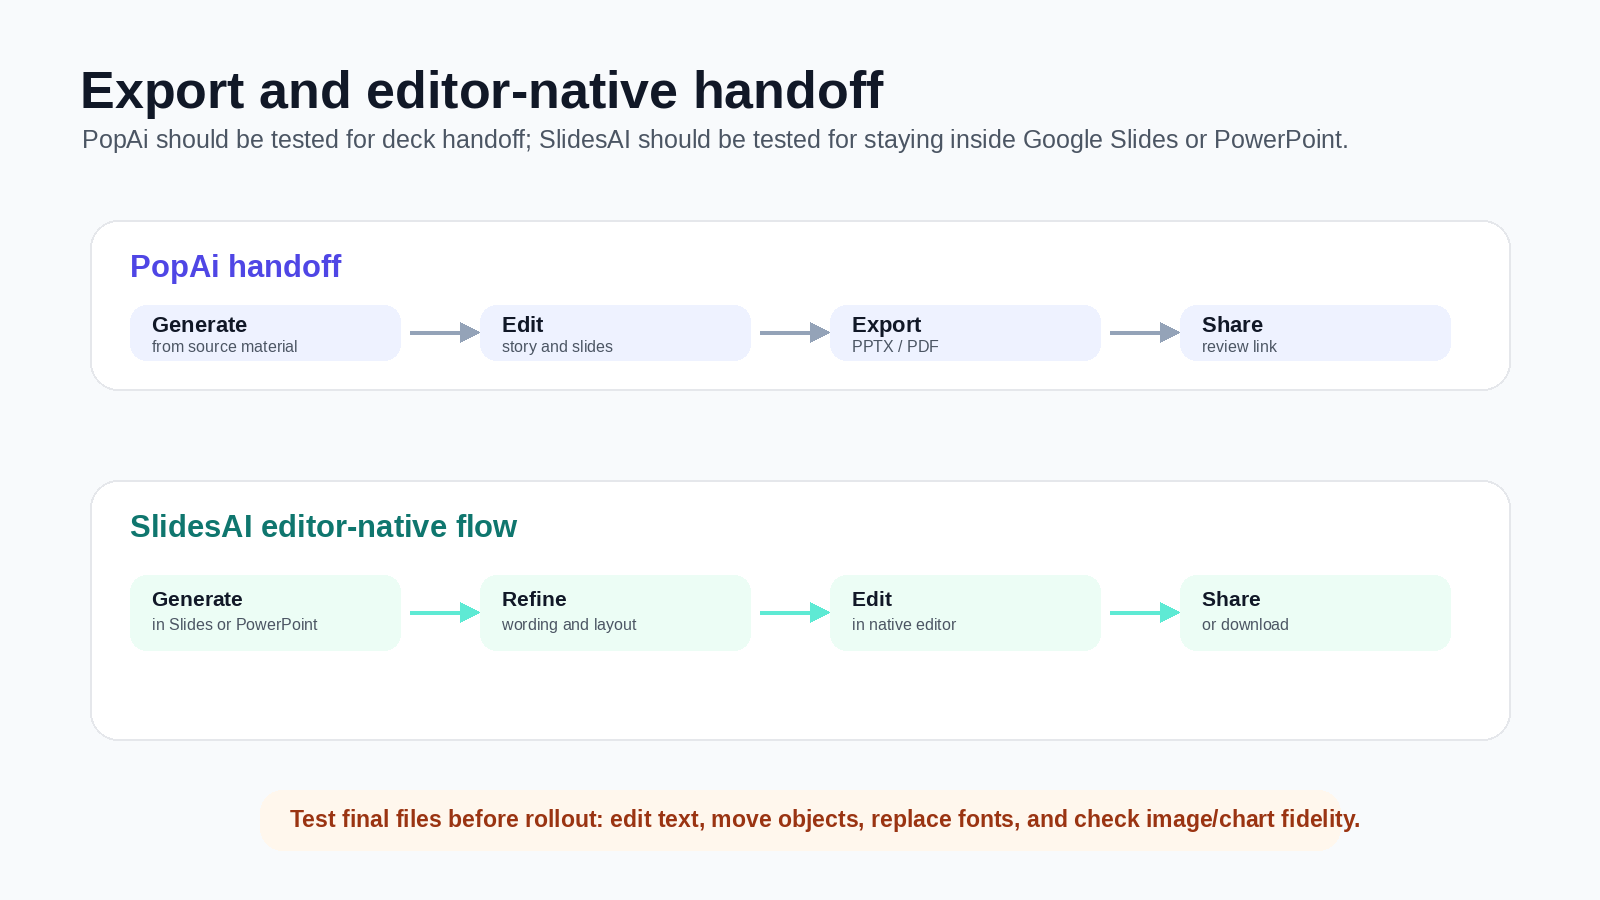Click the teal arrow pointing to Share or download
1600x900 pixels.
pos(1145,613)
